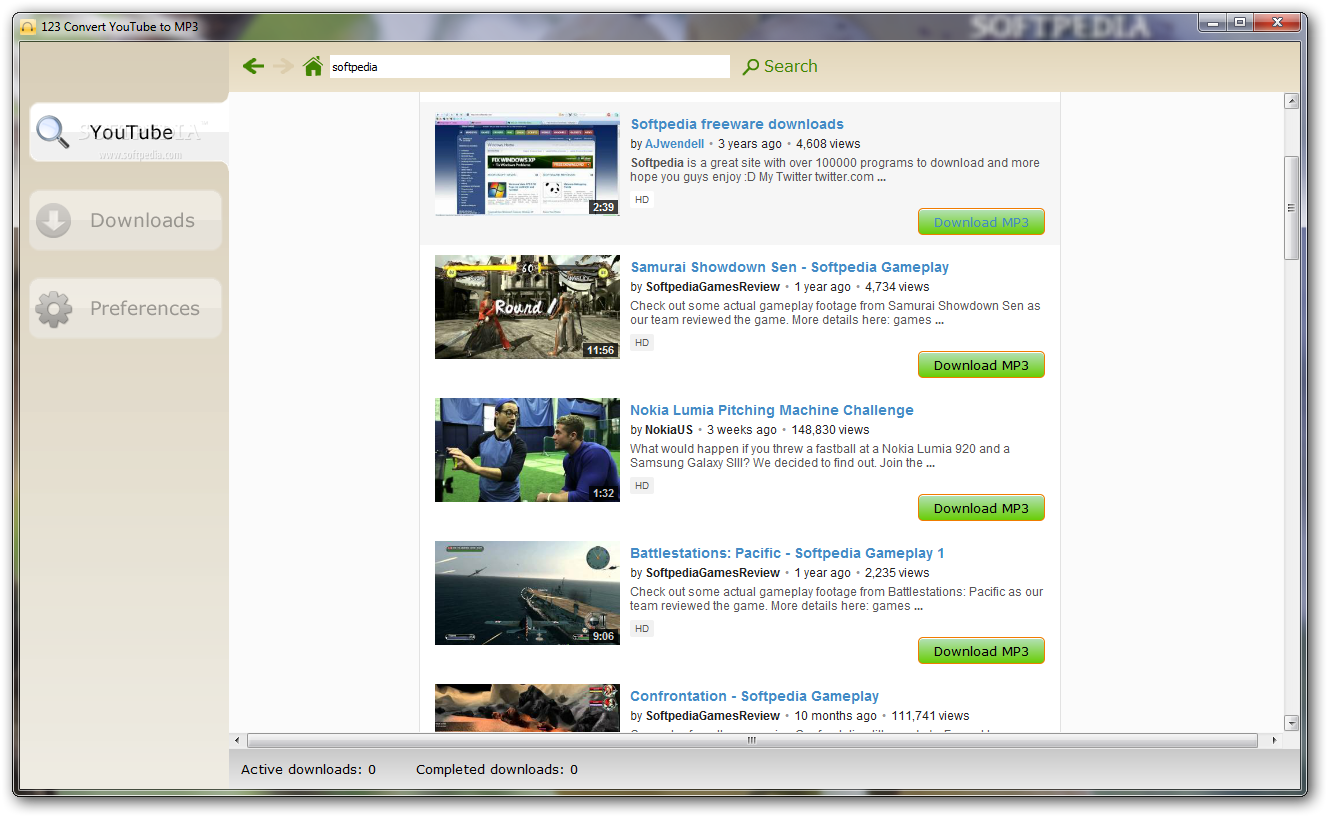The image size is (1328, 817).
Task: Open Battlestations: Pacific - Softpedia Gameplay 1
Action: (787, 553)
